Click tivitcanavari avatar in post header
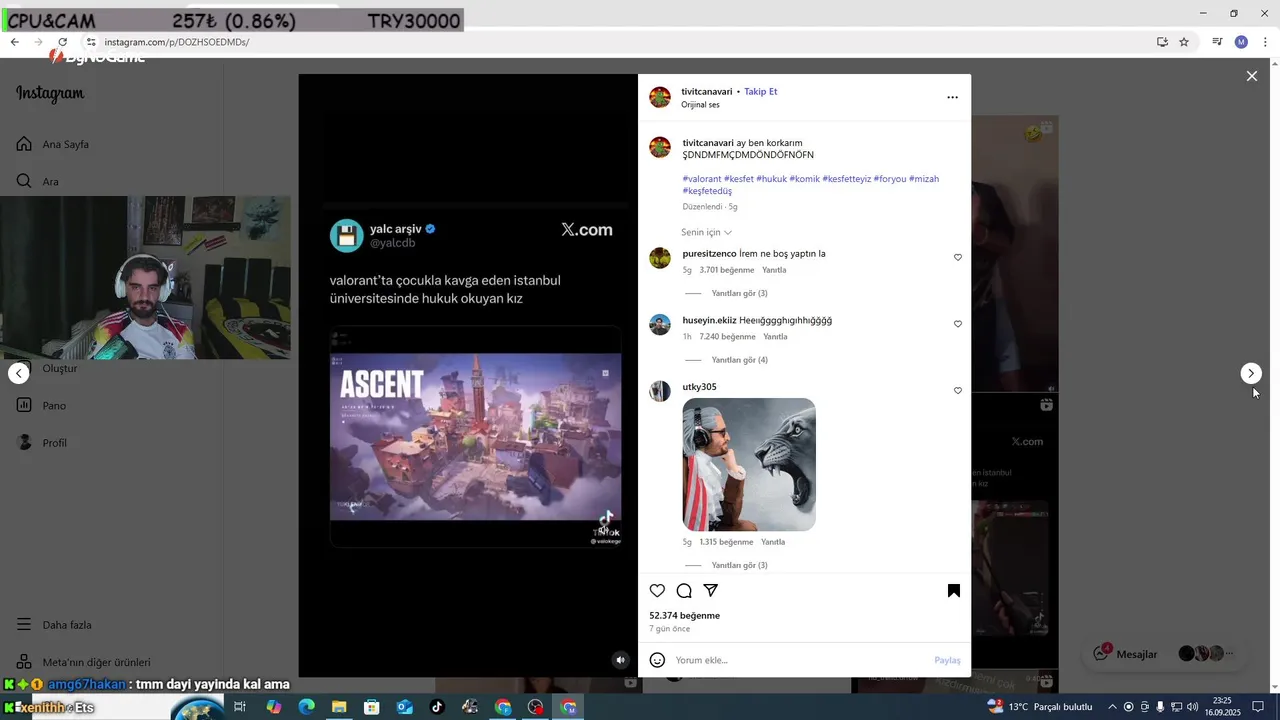 tap(660, 97)
